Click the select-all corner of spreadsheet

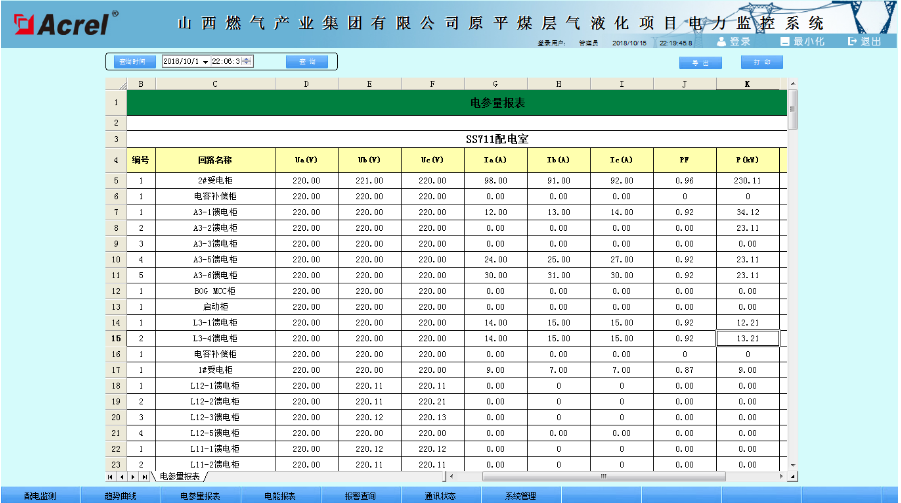pyautogui.click(x=116, y=85)
